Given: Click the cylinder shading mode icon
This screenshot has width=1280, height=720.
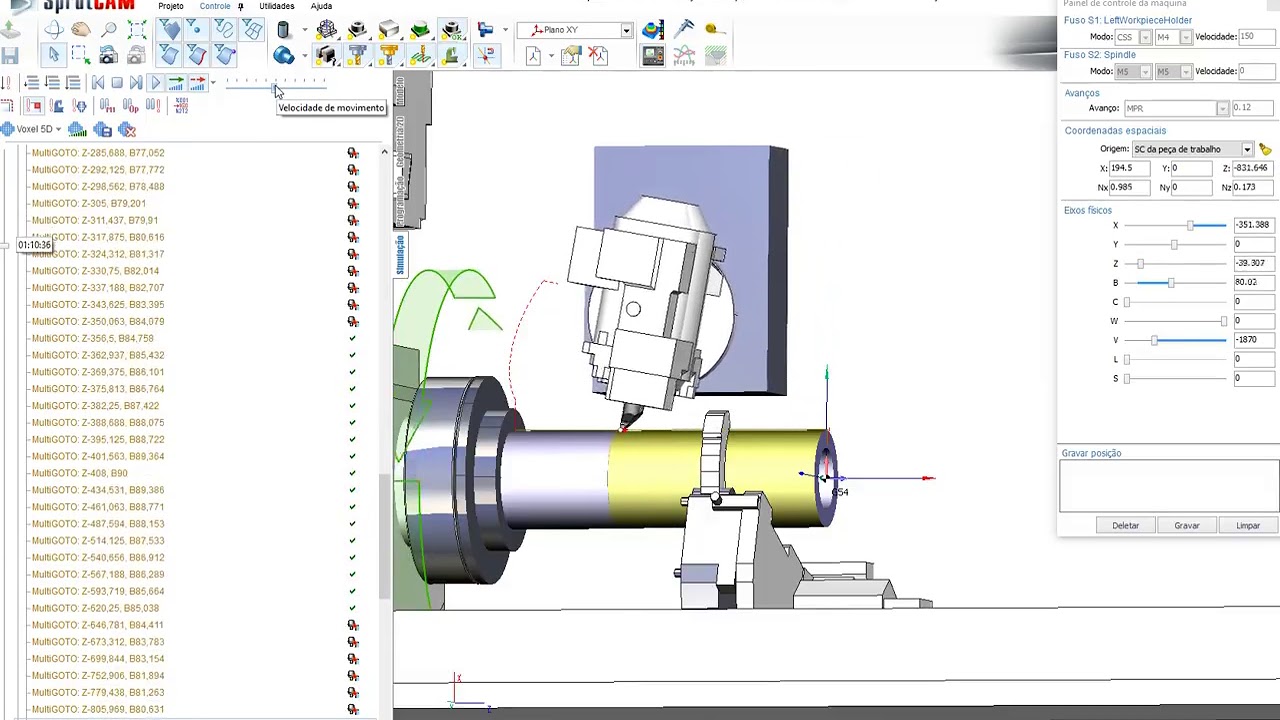Looking at the screenshot, I should coord(283,29).
